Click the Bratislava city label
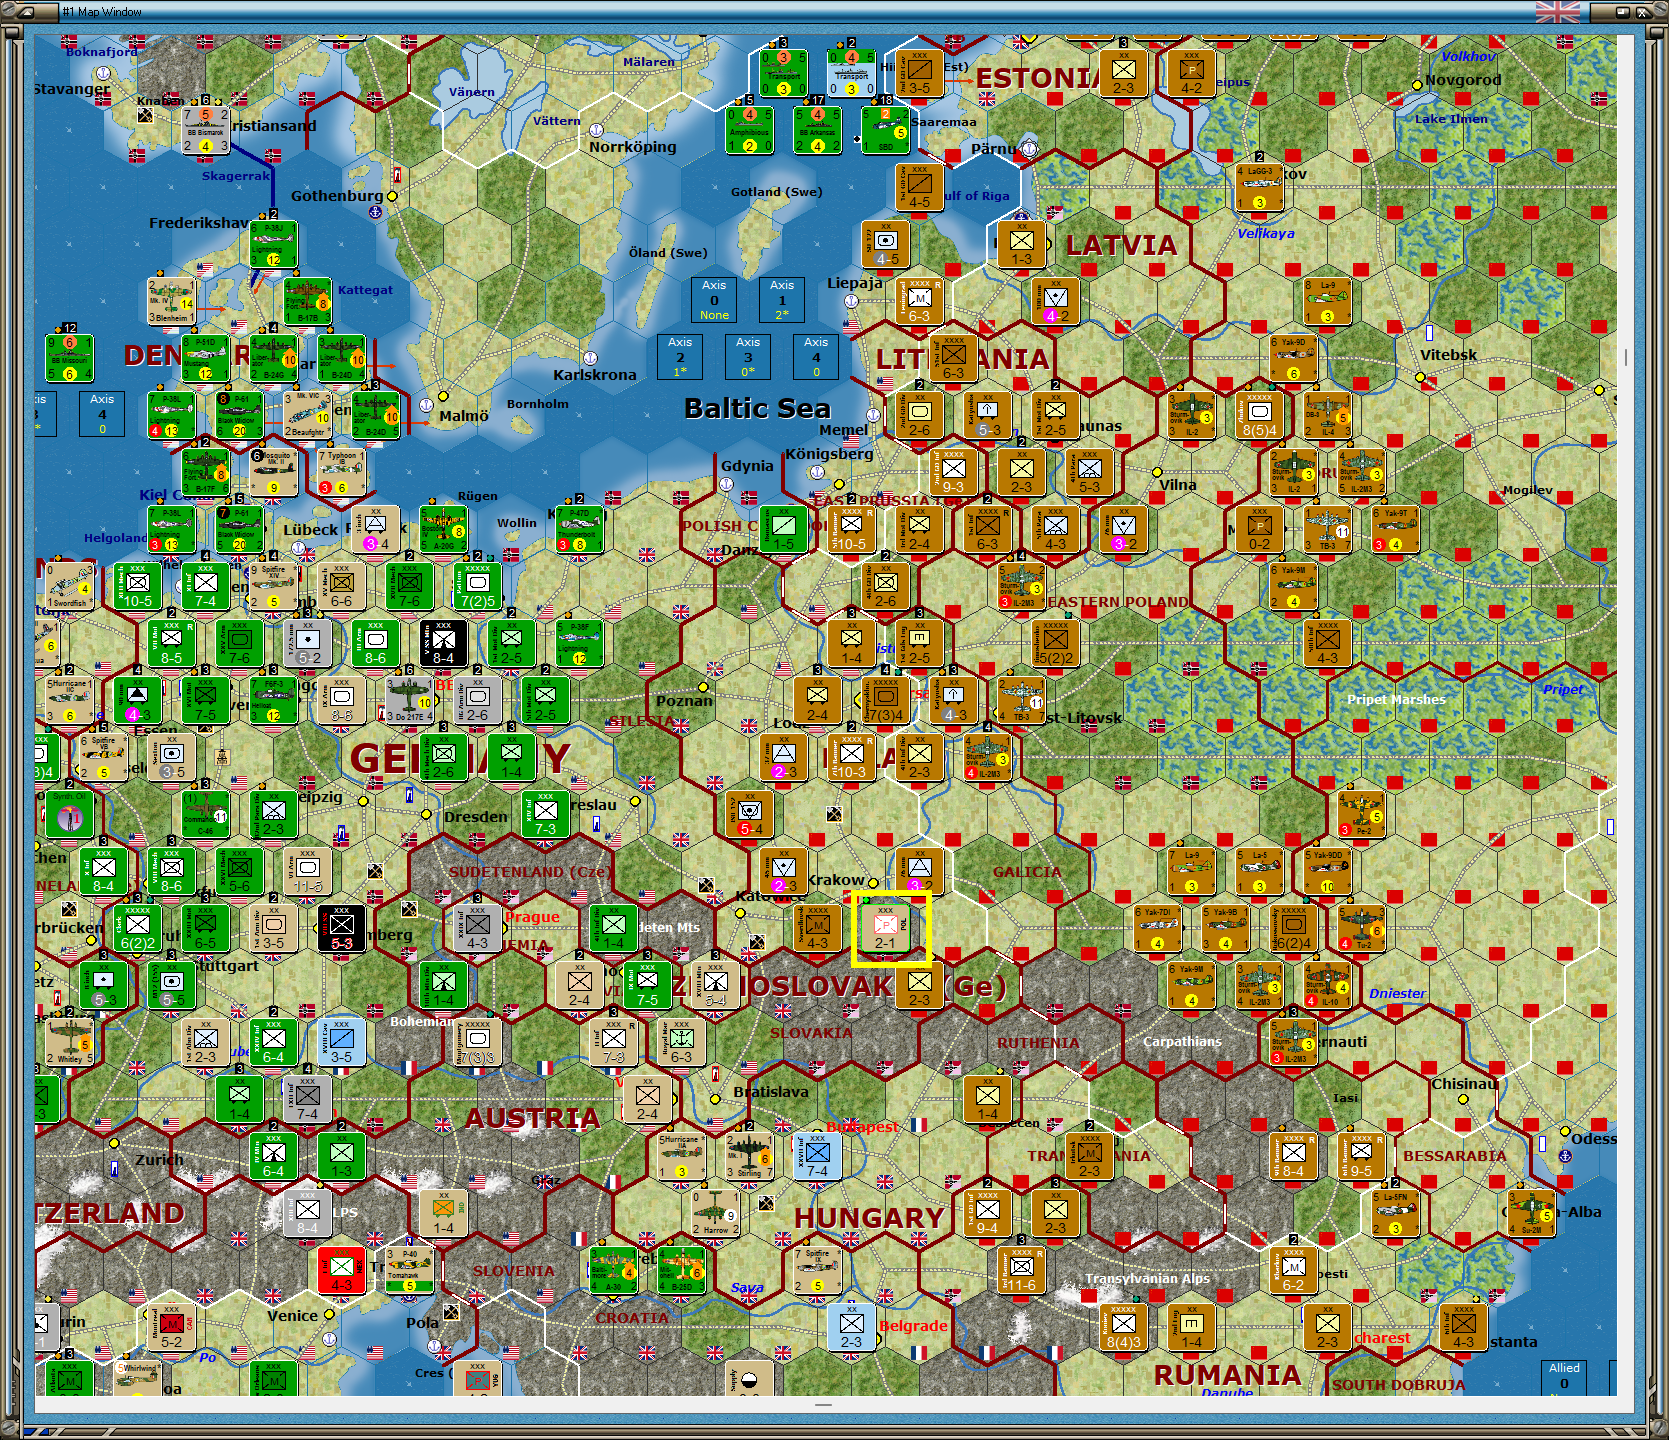Viewport: 1669px width, 1440px height. pos(771,1092)
